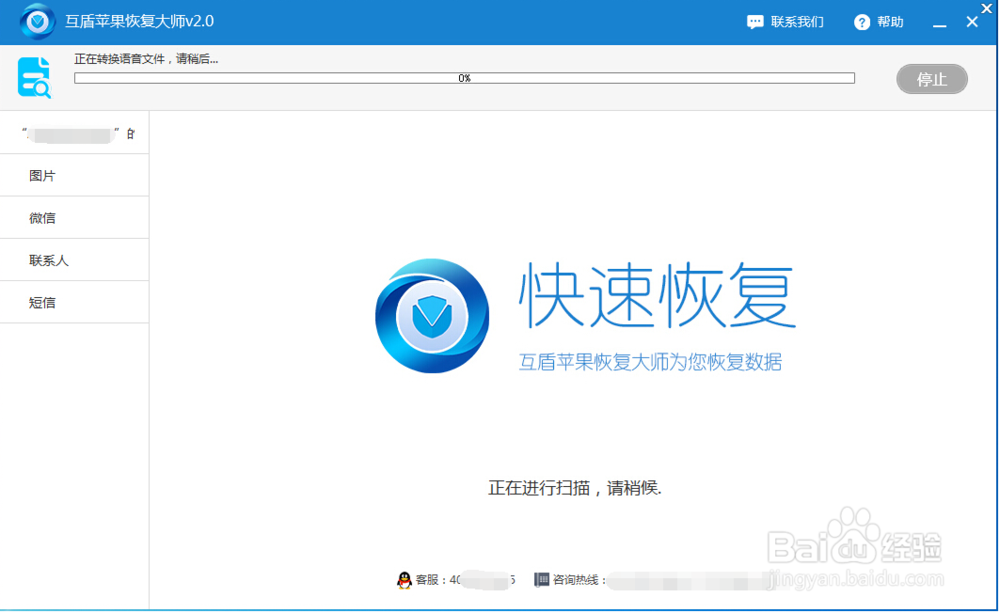
Task: Select the 图片 category in the sidebar
Action: [x=40, y=175]
